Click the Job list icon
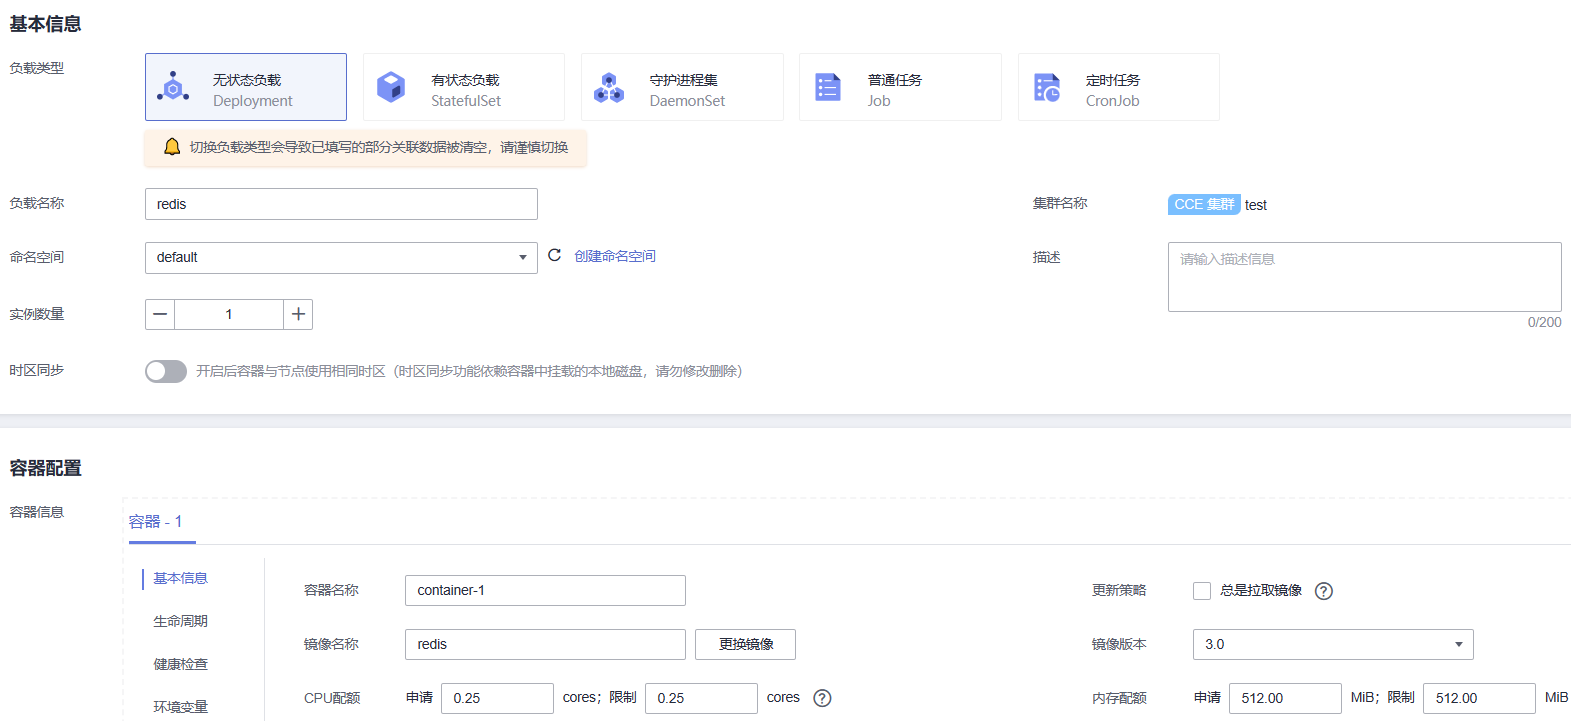This screenshot has width=1571, height=721. click(x=828, y=87)
